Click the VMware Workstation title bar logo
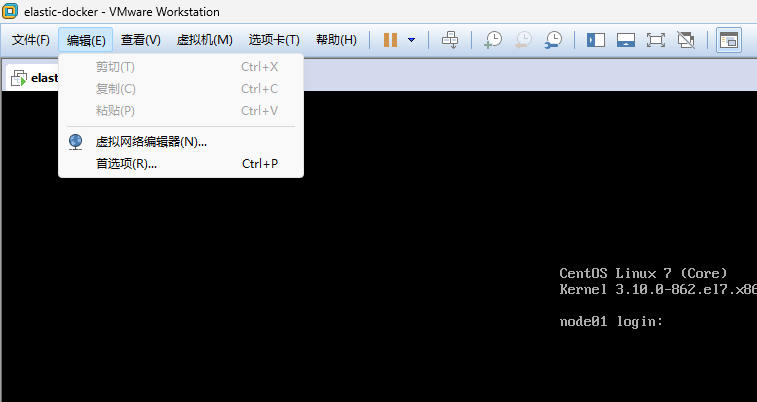 10,11
